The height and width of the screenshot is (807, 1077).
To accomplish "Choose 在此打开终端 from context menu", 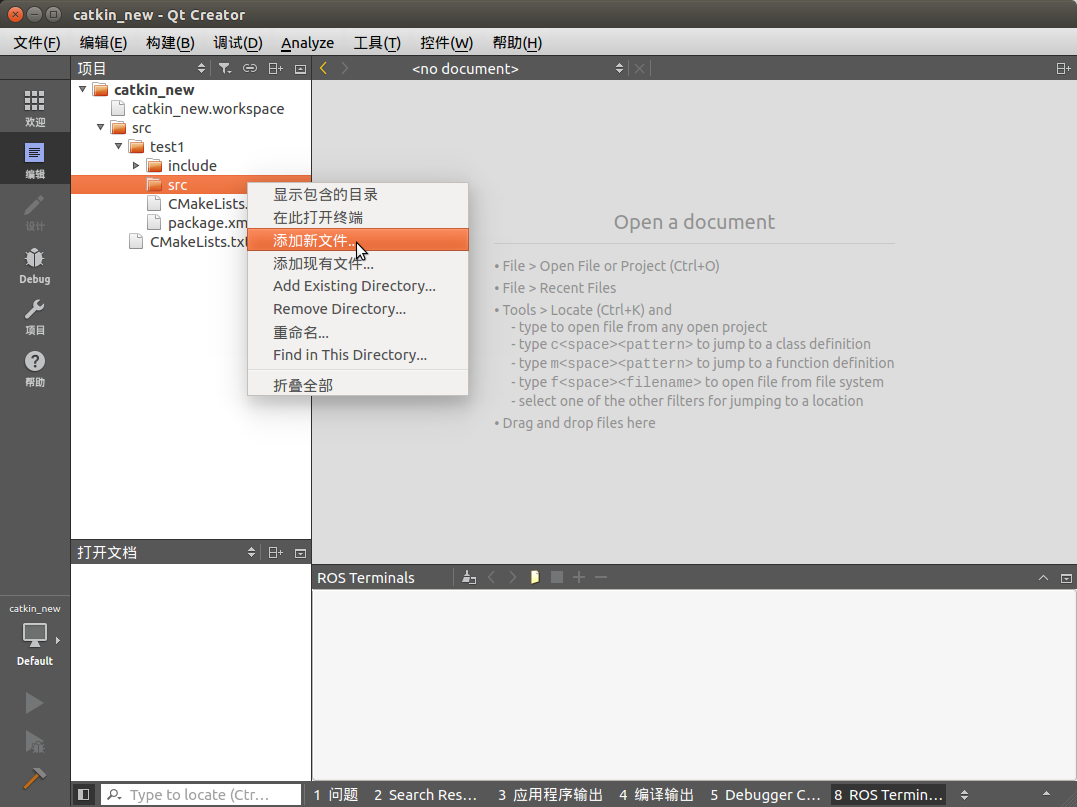I will (358, 217).
